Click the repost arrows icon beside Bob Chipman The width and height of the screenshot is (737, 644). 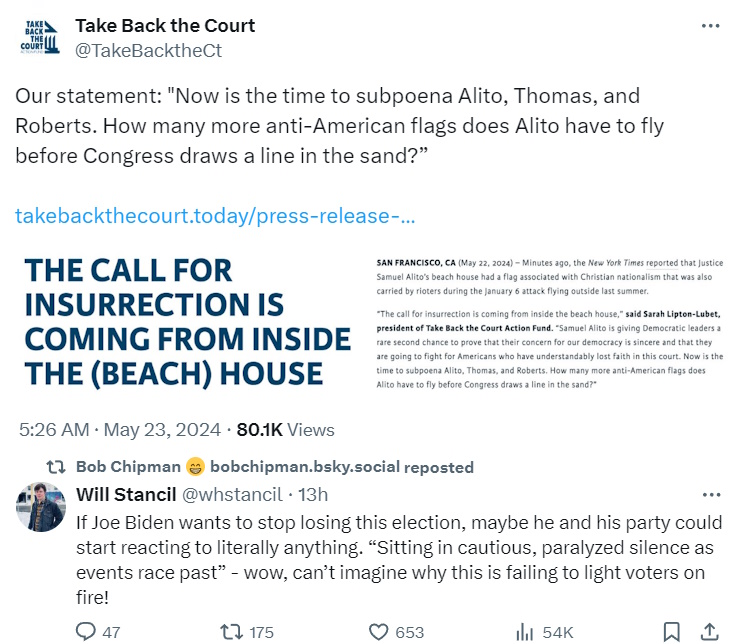58,467
